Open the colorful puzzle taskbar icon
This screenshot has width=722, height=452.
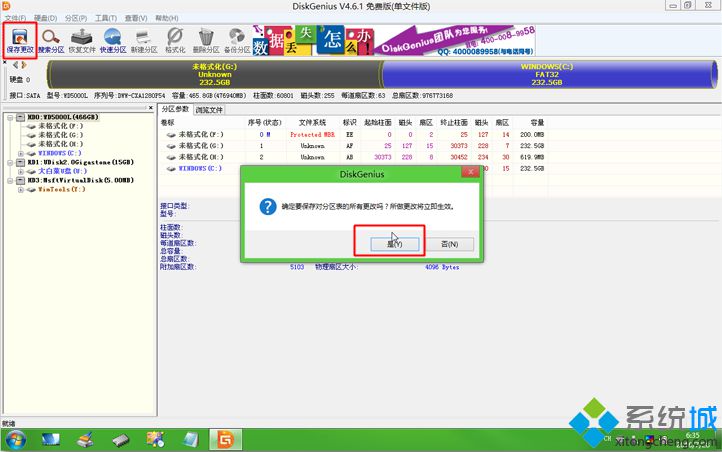[x=156, y=440]
